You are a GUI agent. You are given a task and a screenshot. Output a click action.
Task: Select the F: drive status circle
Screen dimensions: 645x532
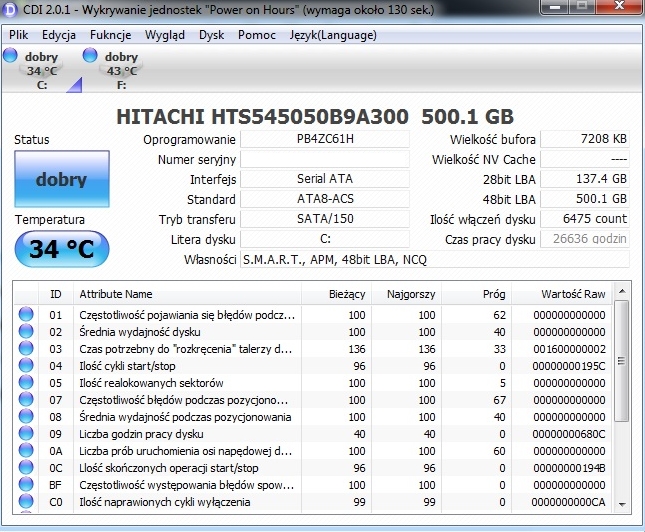pyautogui.click(x=90, y=55)
